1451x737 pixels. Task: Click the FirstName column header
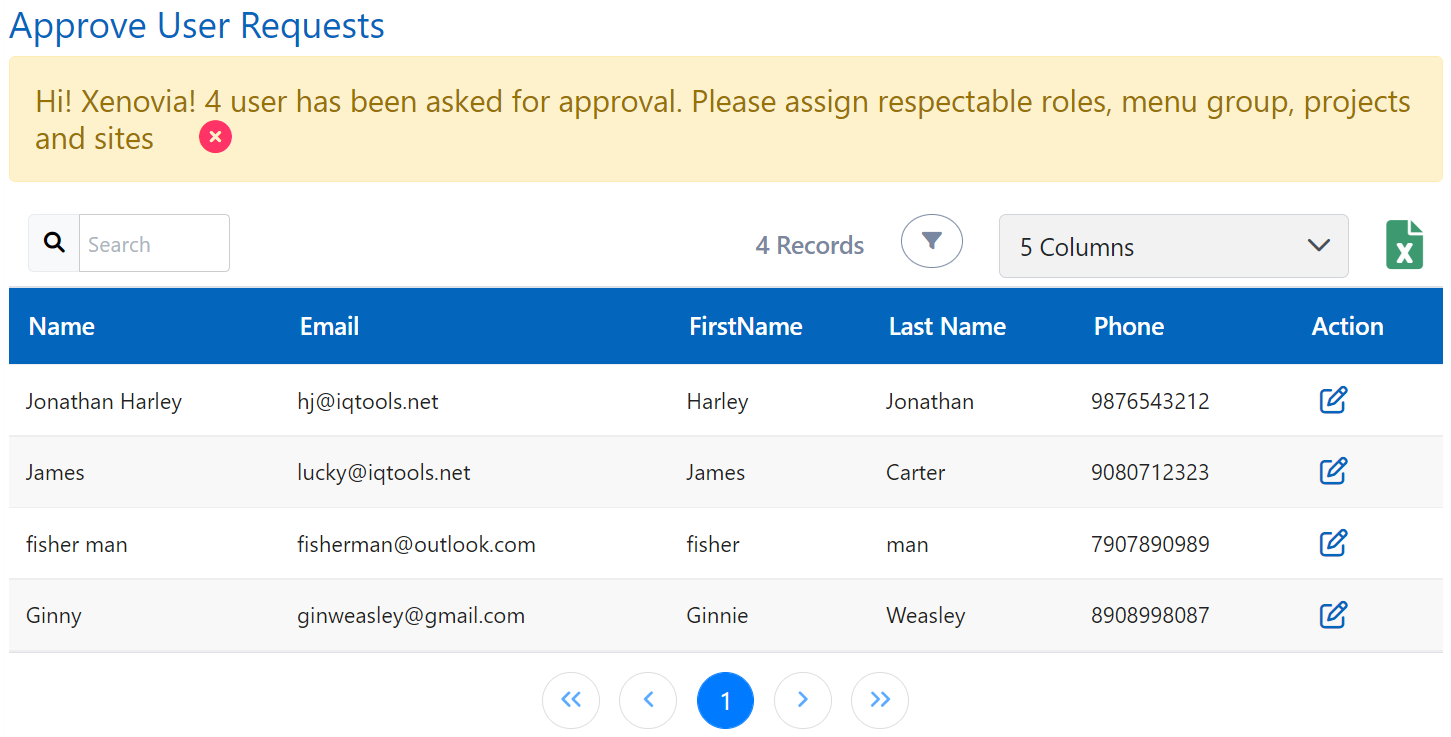pos(745,326)
